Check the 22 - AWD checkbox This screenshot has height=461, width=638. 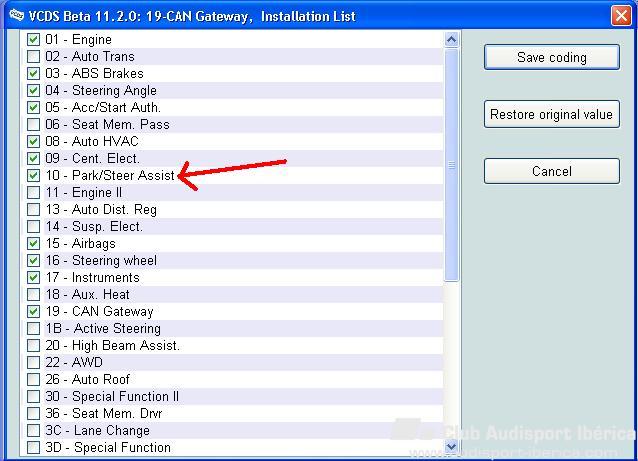coord(33,362)
